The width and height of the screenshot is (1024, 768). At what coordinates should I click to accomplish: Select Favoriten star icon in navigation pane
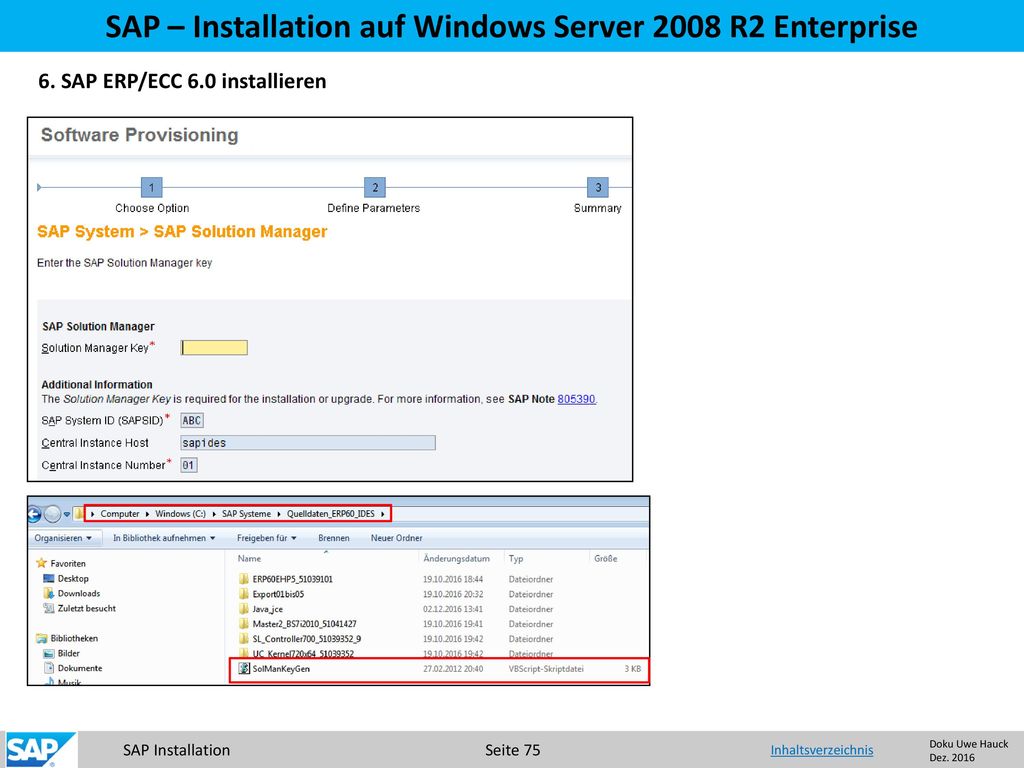tap(42, 563)
